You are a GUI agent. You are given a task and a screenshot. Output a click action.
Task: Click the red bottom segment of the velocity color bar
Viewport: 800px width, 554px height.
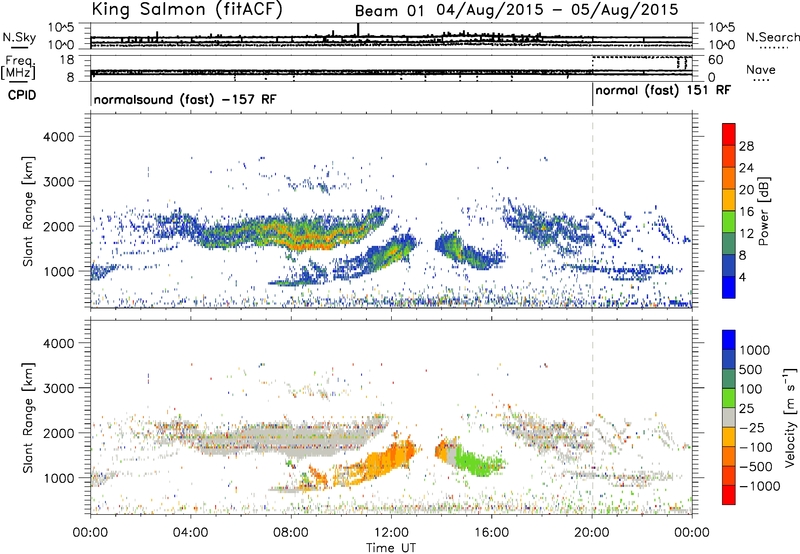729,495
